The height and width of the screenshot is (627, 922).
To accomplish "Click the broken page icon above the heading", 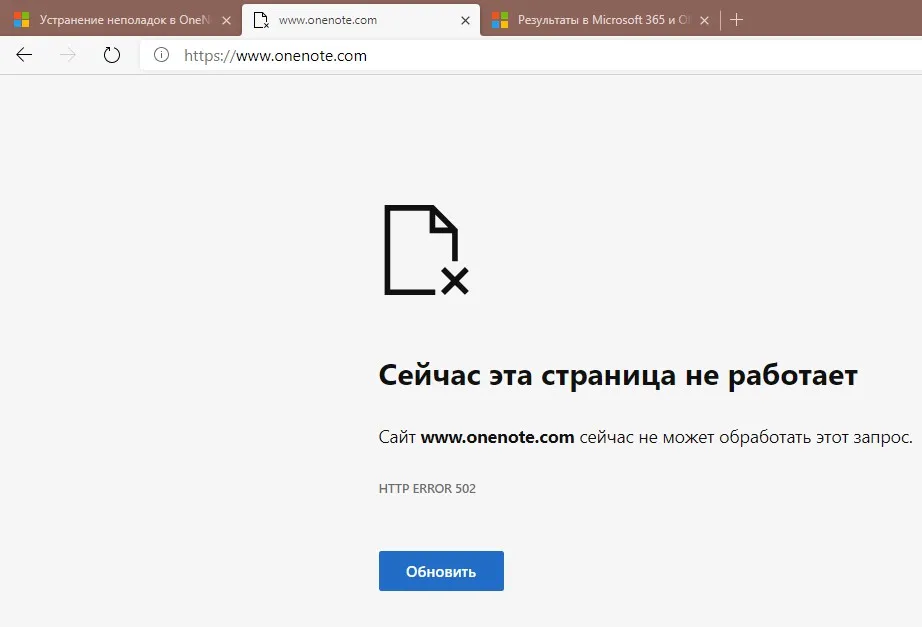I will [426, 250].
